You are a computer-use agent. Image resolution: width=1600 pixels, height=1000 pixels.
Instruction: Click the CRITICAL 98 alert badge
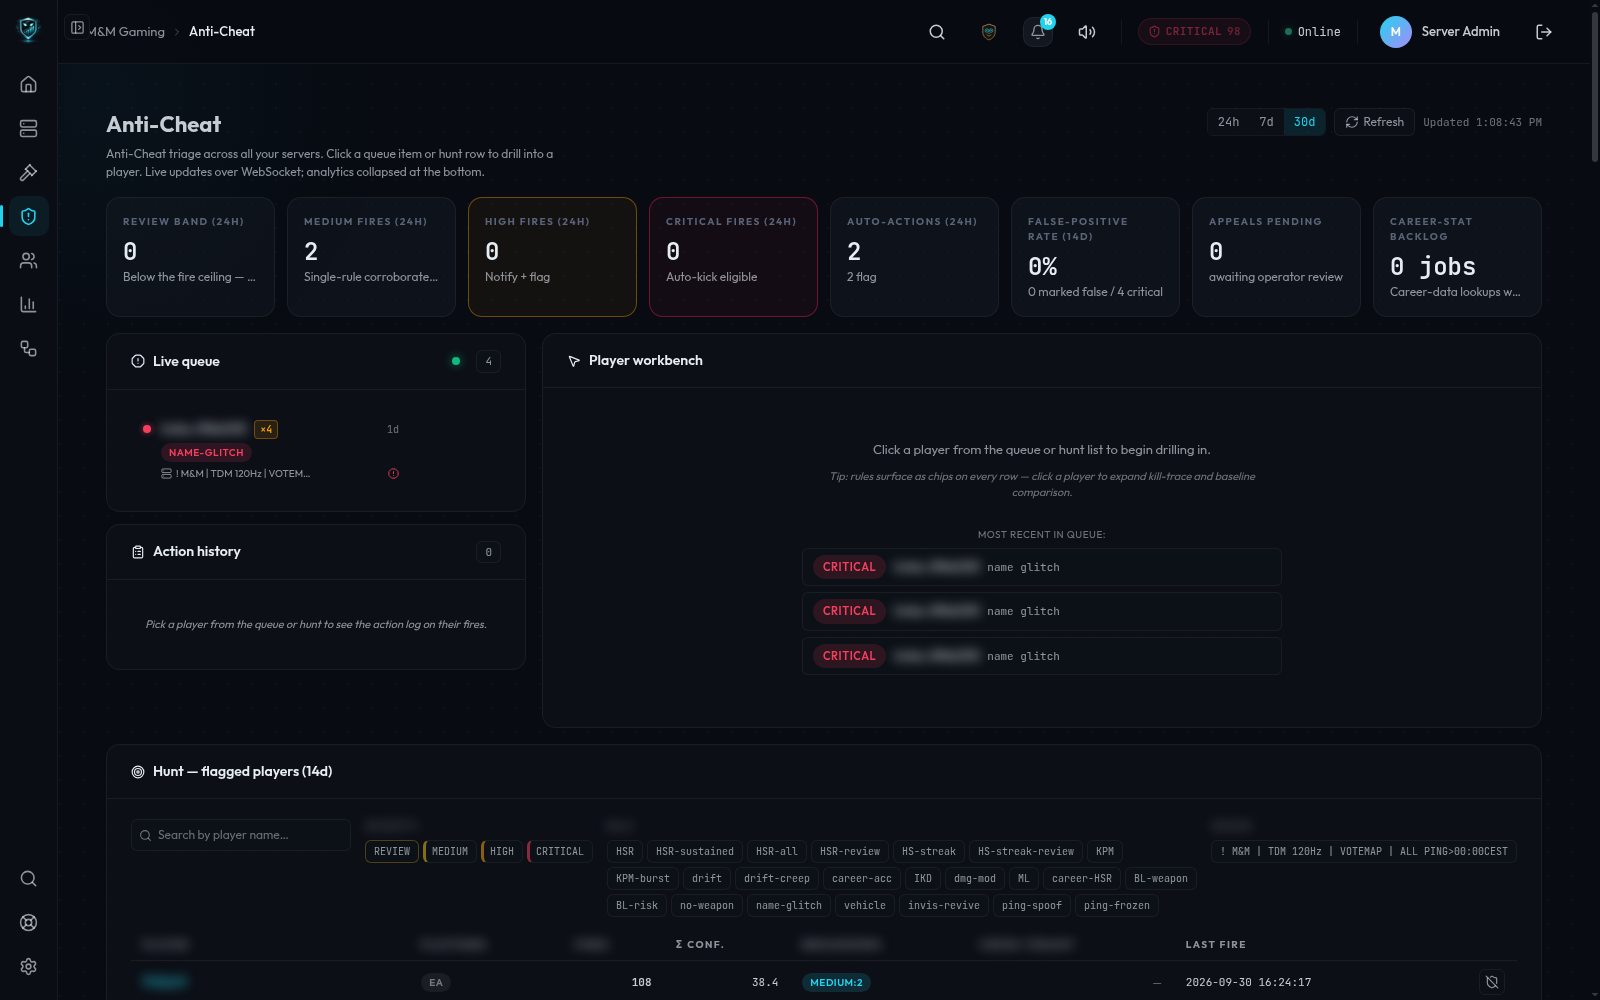click(1194, 32)
